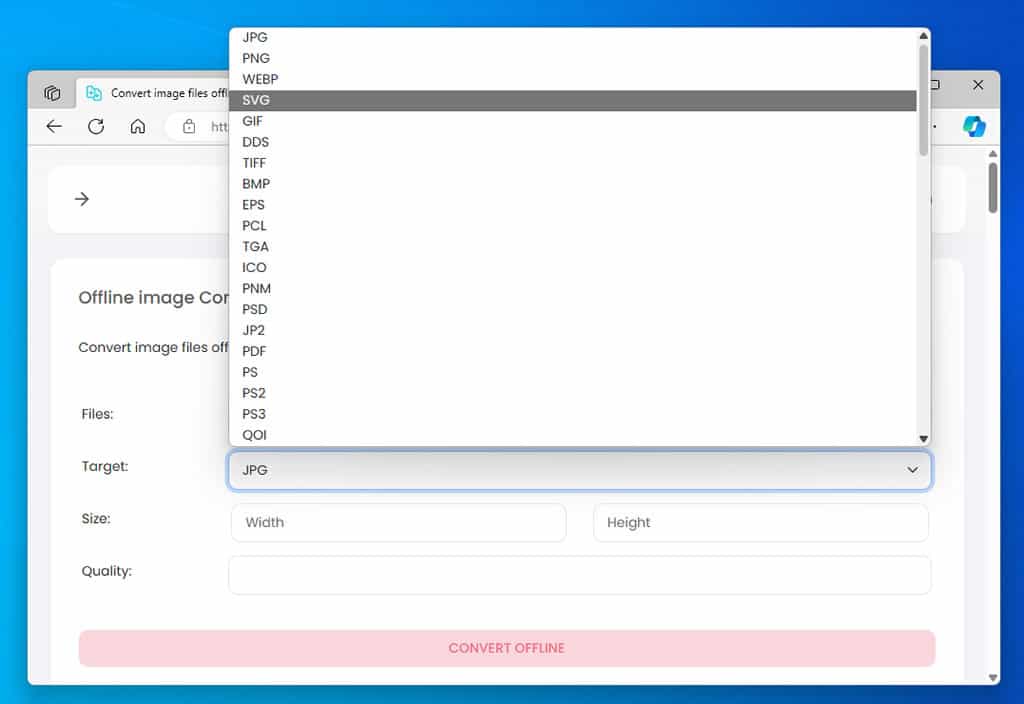Choose ICO from the list
Image resolution: width=1024 pixels, height=704 pixels.
(x=573, y=267)
